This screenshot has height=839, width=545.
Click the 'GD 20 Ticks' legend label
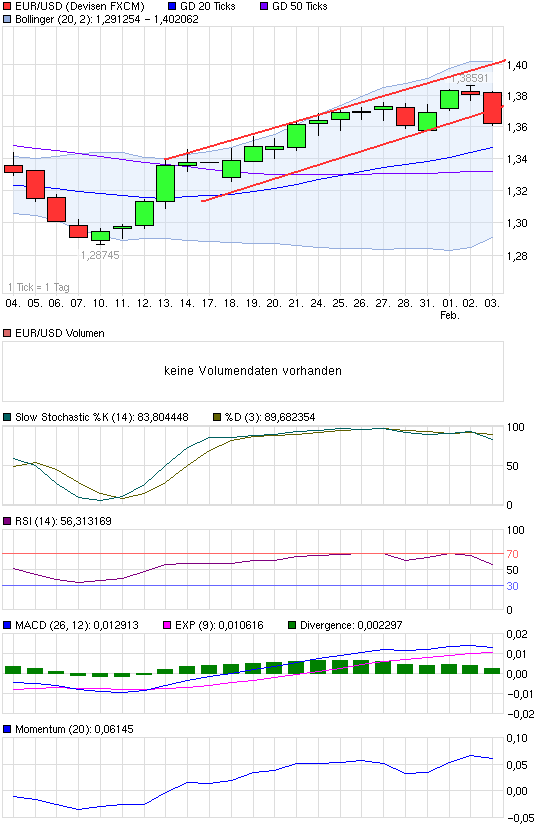pyautogui.click(x=208, y=6)
